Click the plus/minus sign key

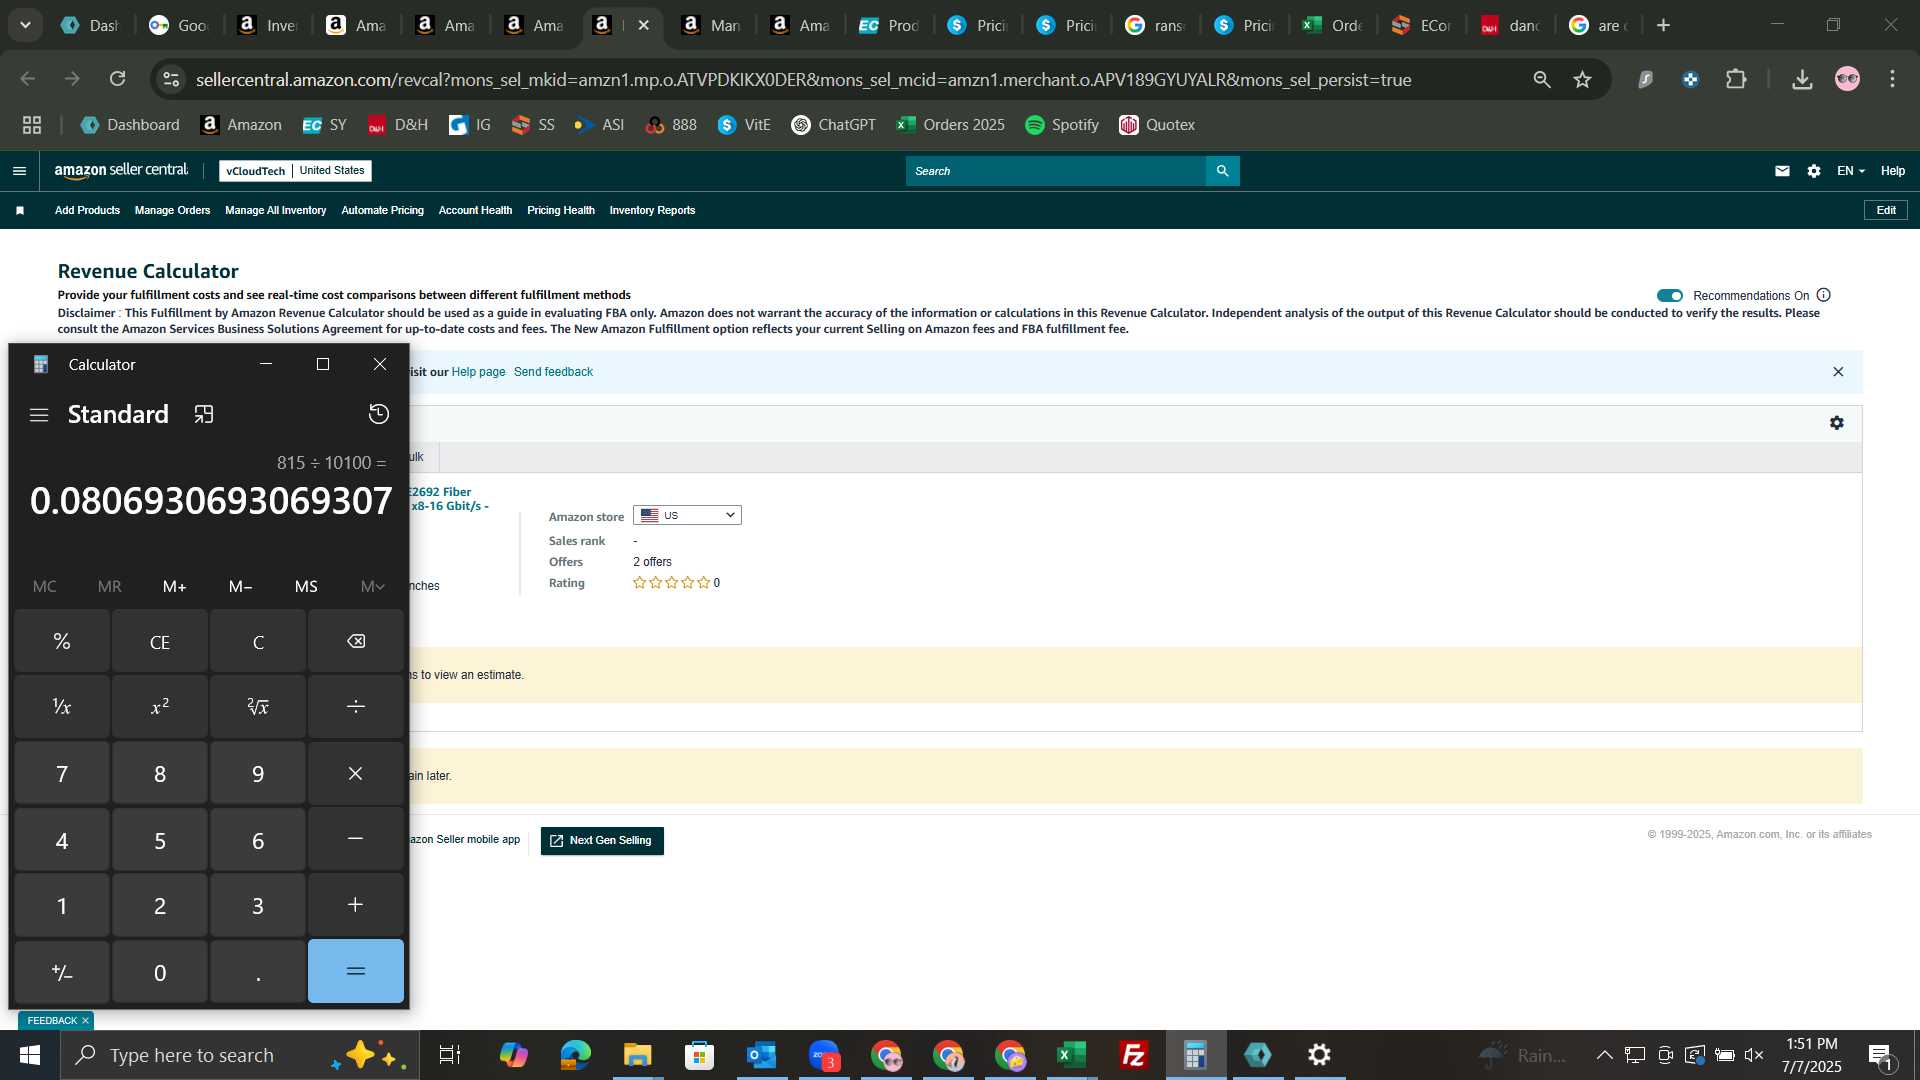(x=62, y=971)
